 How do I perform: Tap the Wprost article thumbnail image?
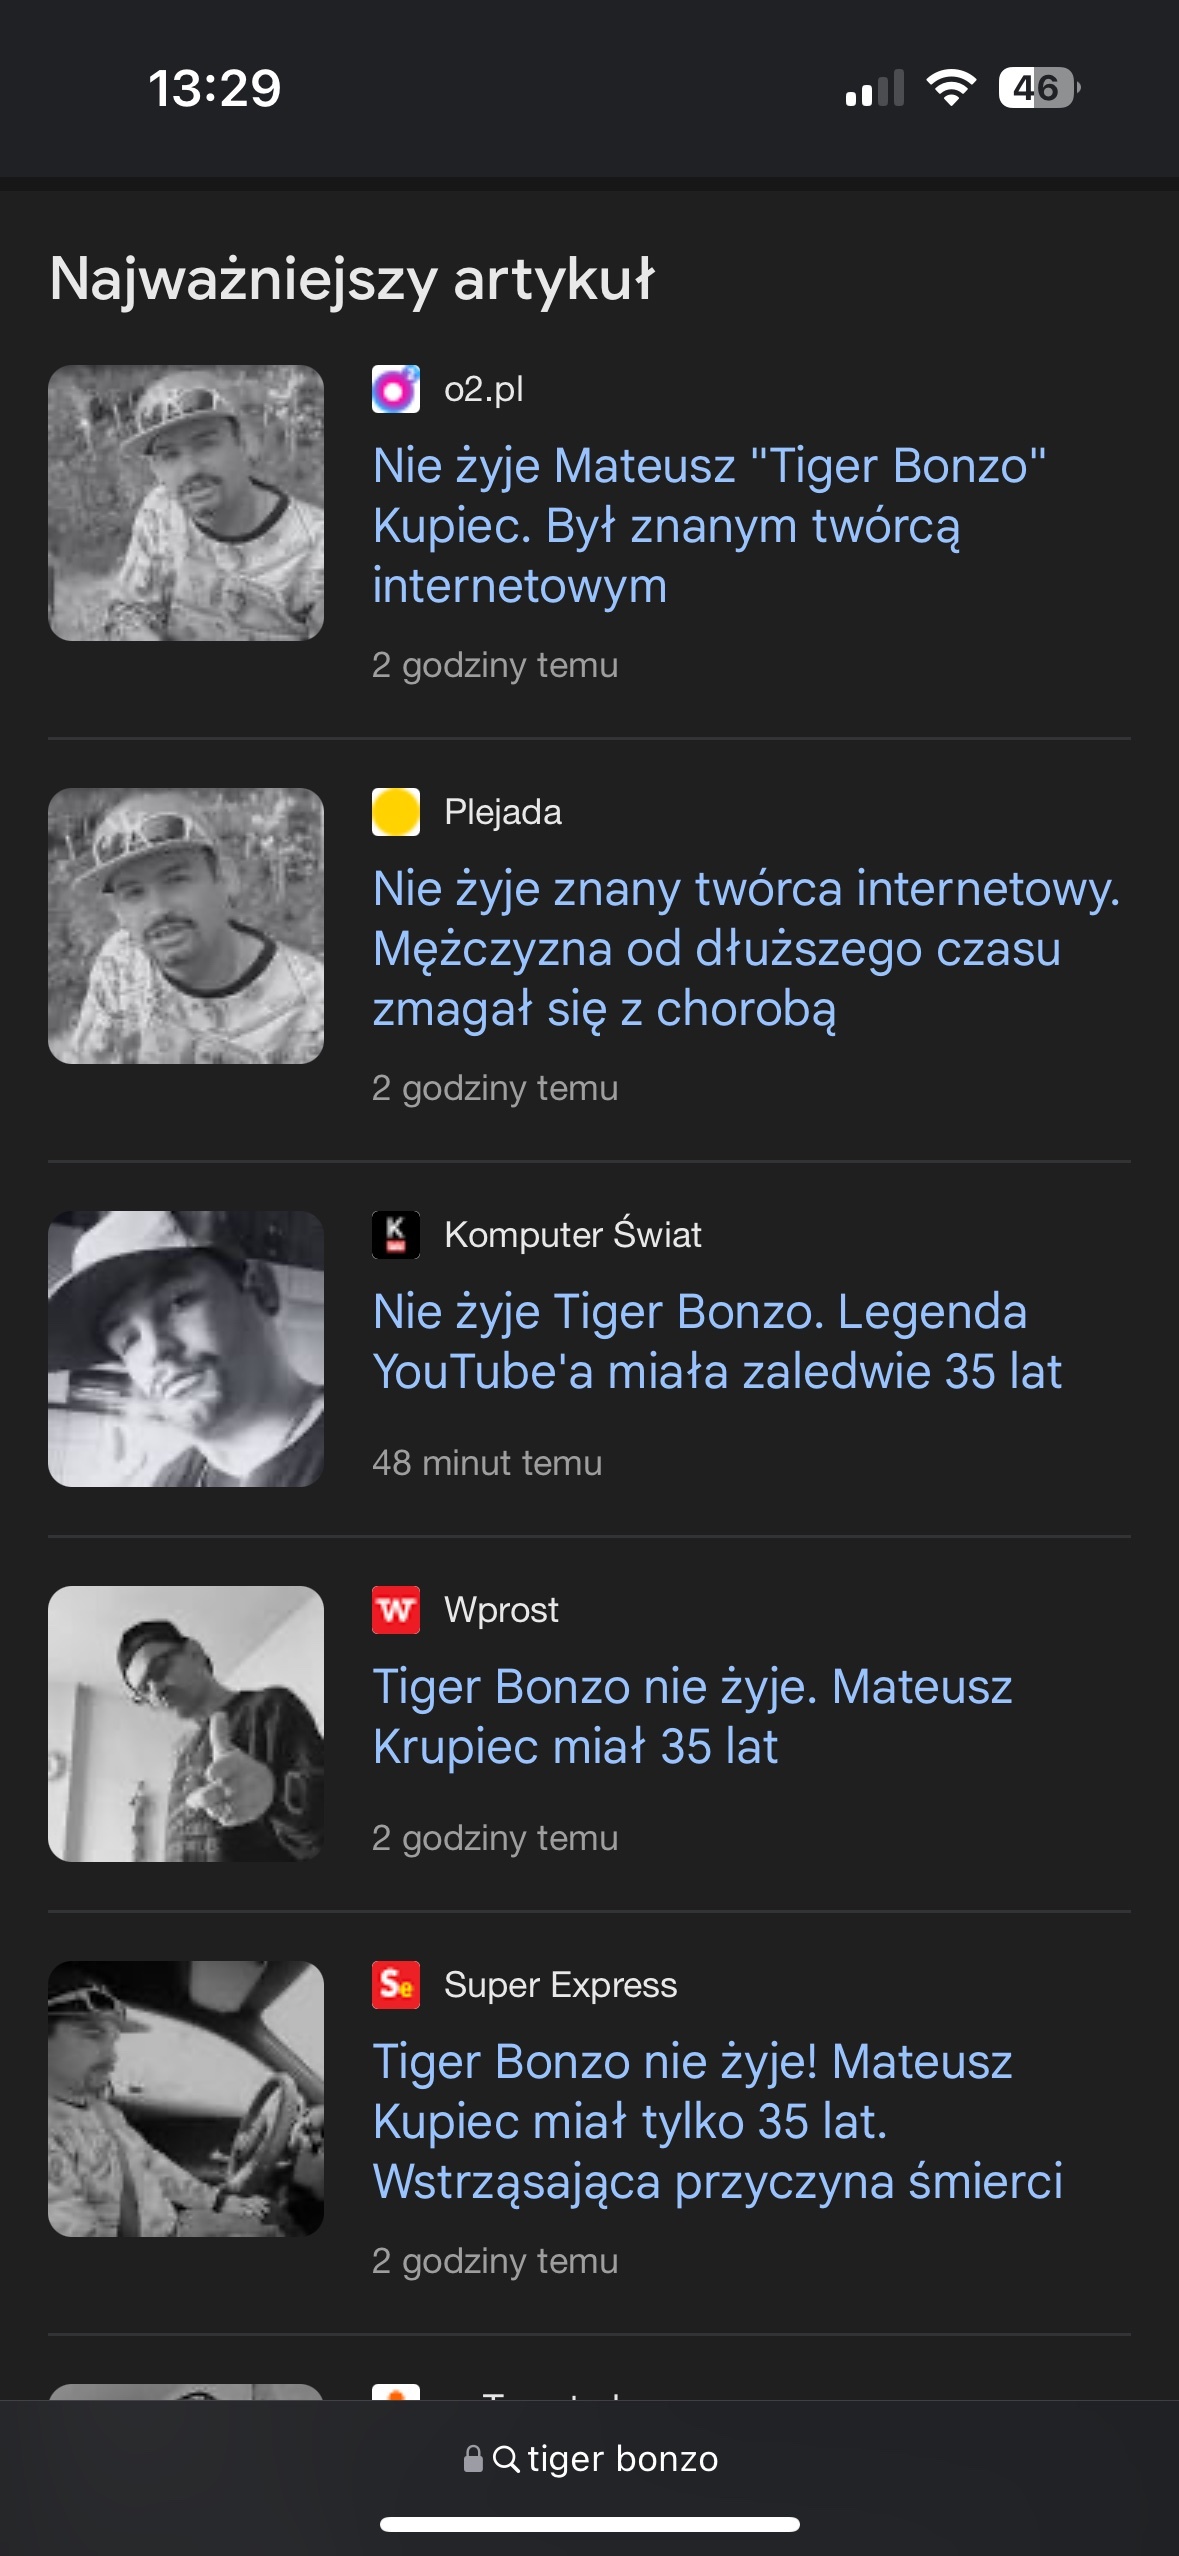coord(186,1724)
